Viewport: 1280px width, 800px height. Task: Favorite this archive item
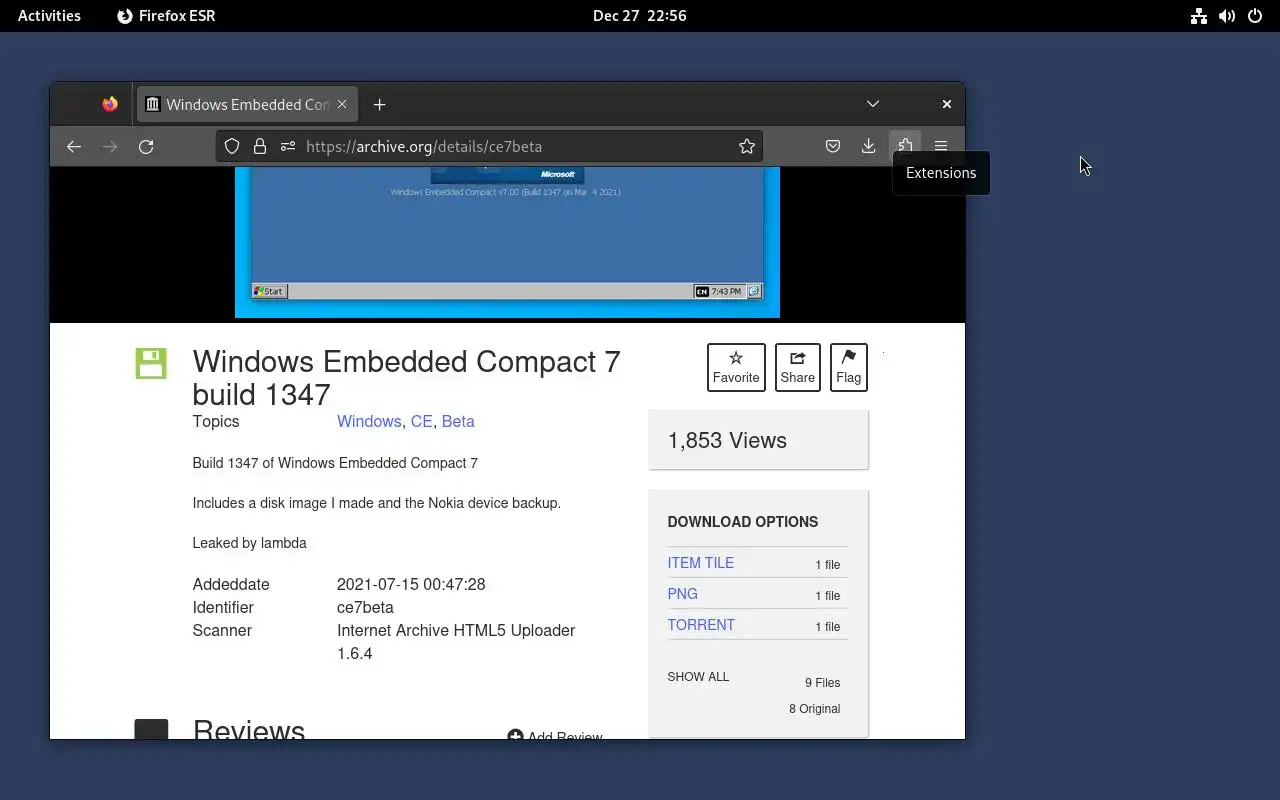(x=736, y=367)
